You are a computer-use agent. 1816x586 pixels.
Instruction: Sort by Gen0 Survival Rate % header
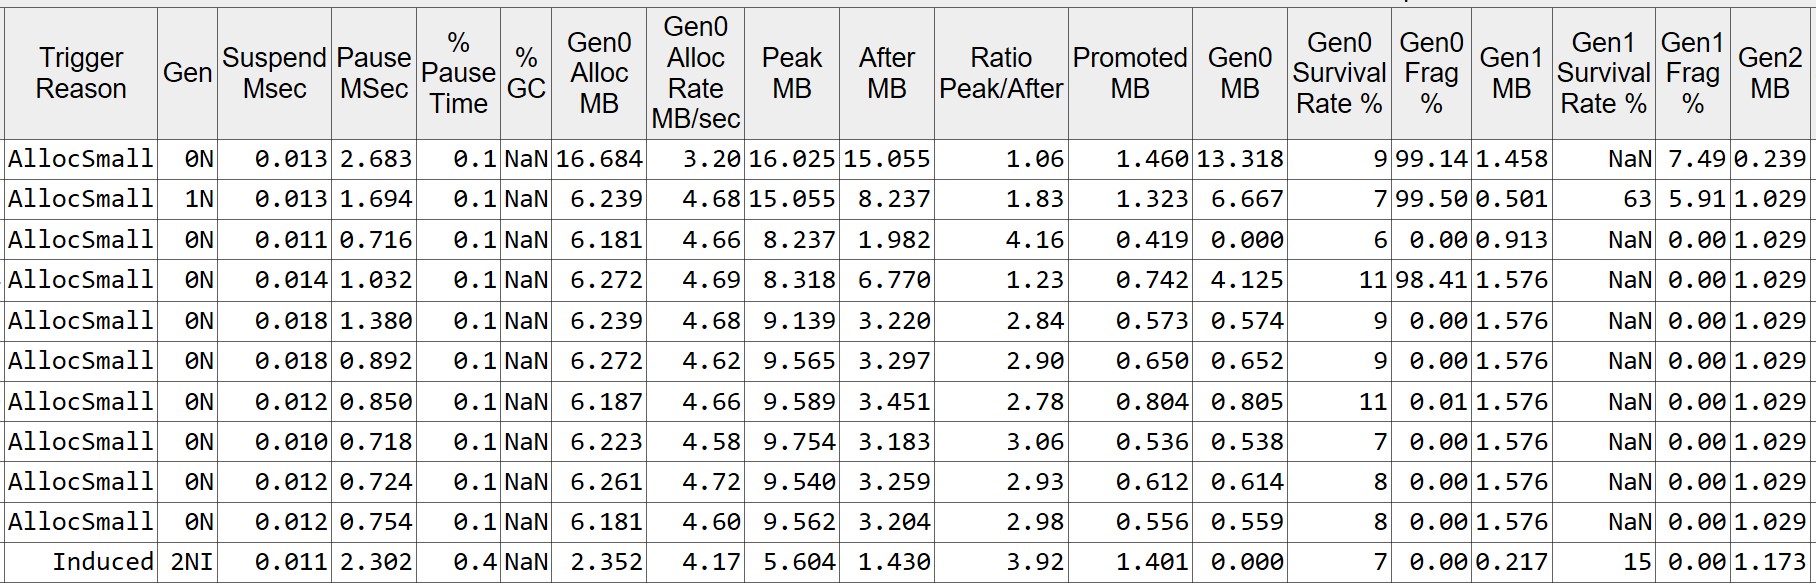pos(1339,73)
